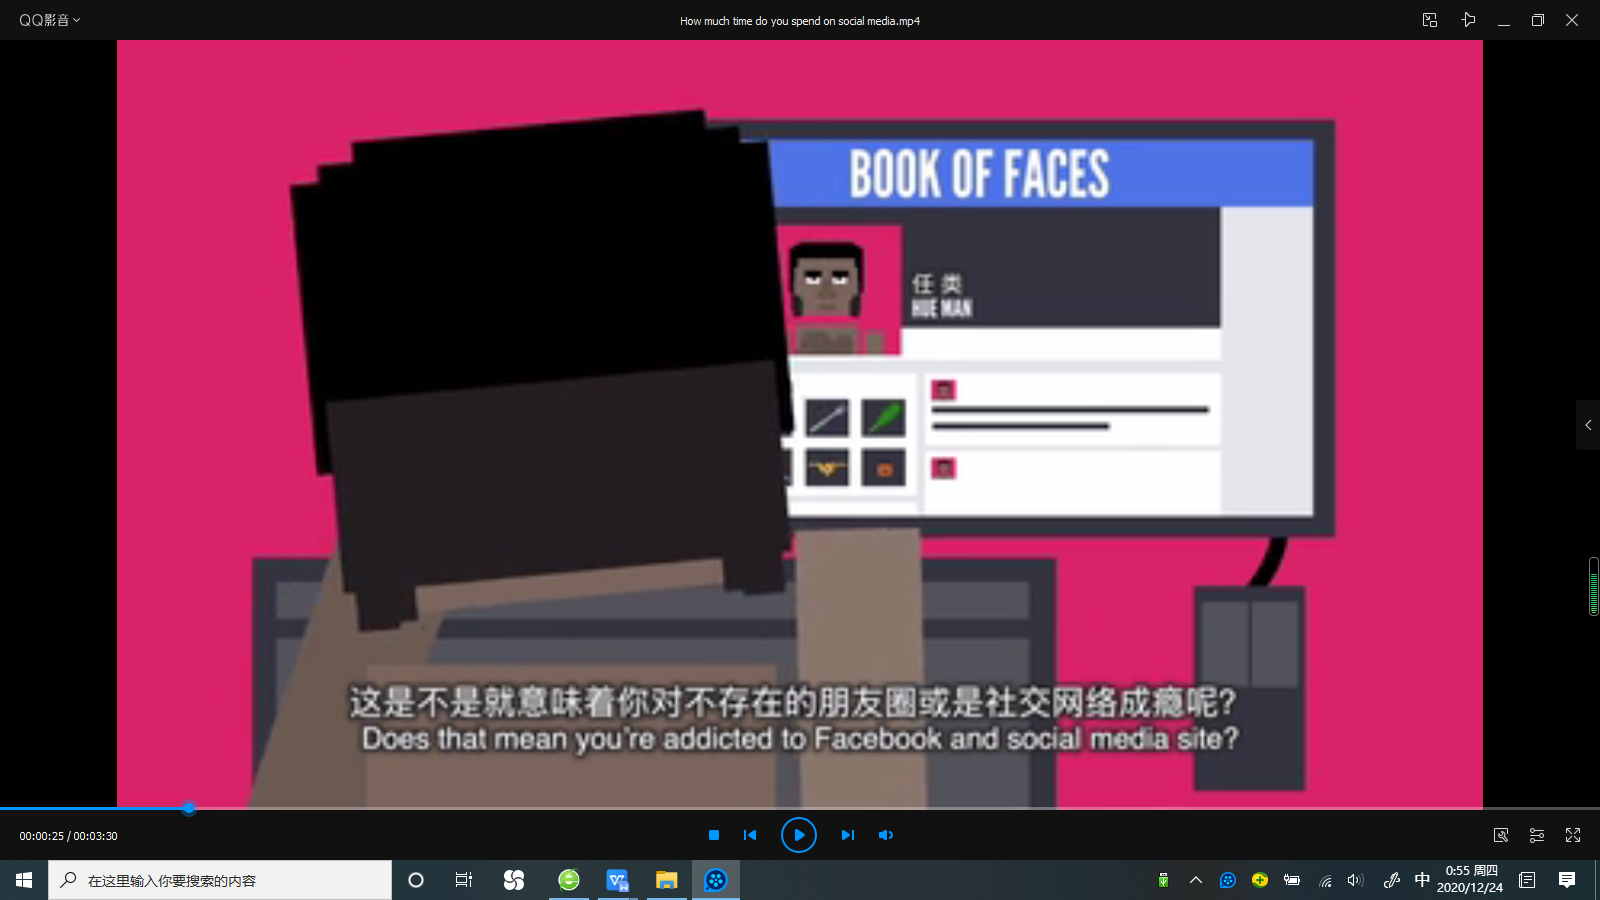The height and width of the screenshot is (900, 1600).
Task: Open the QQ影音 main menu dropdown
Action: click(49, 20)
